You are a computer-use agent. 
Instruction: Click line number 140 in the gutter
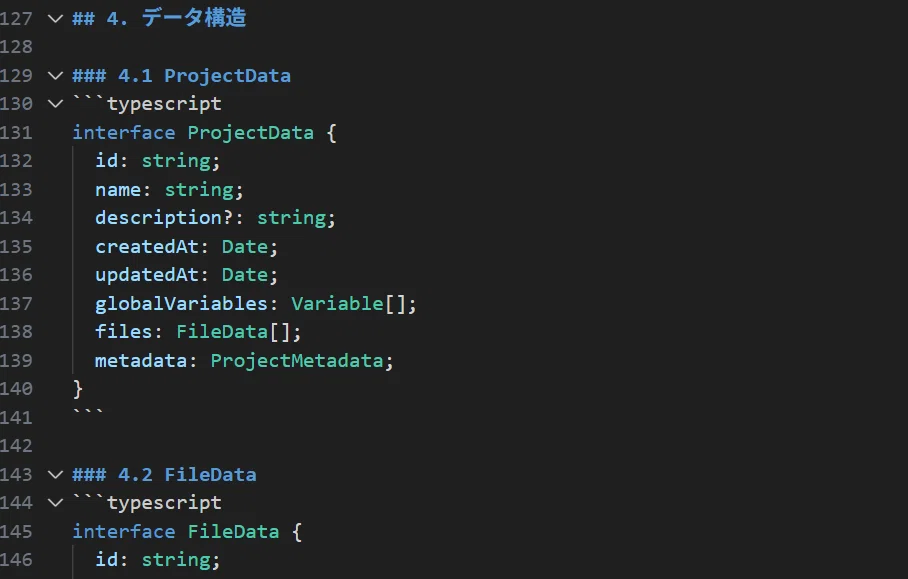pos(16,389)
